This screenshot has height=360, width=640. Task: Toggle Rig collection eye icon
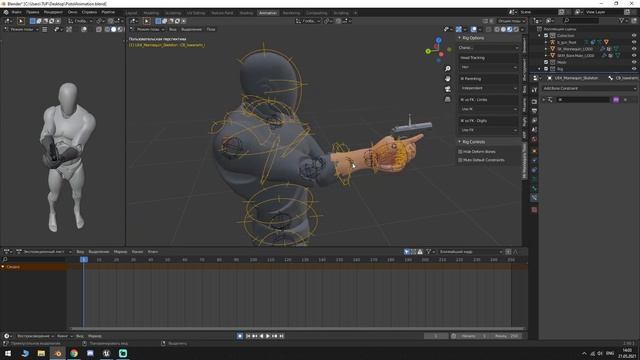[634, 69]
